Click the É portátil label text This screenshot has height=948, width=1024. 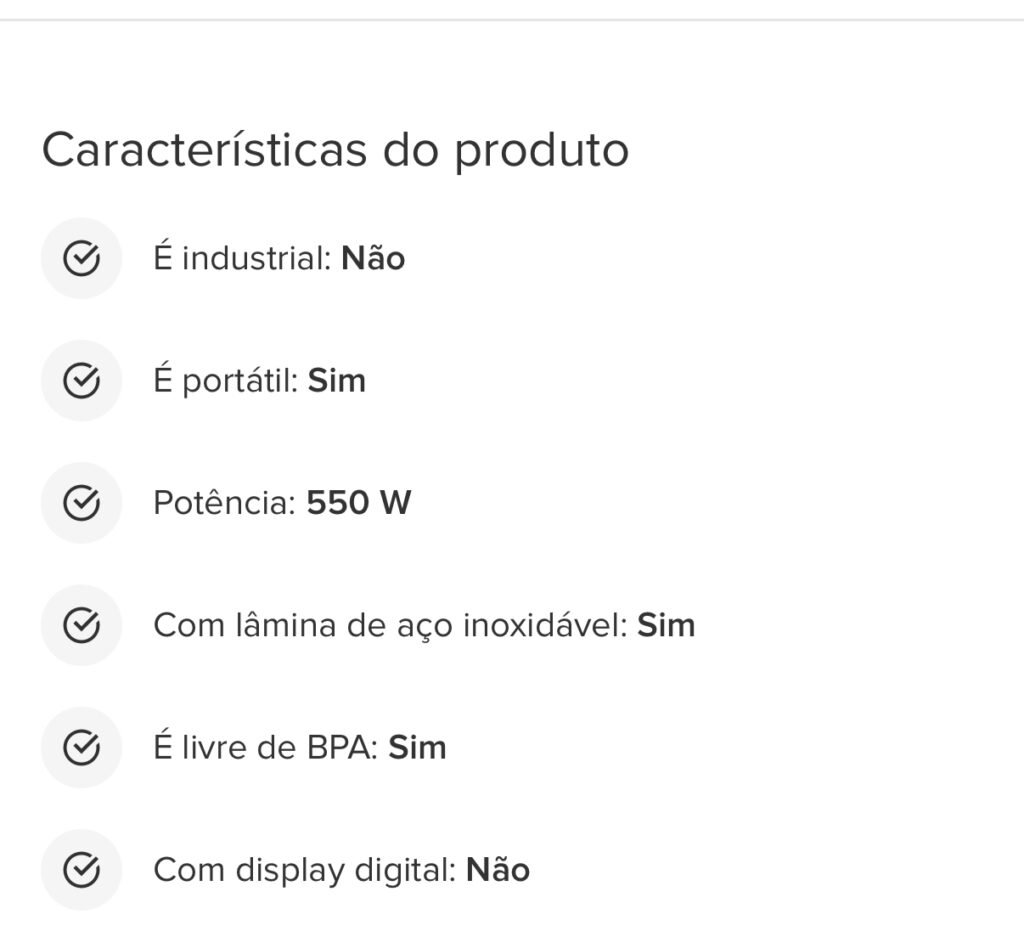point(226,380)
